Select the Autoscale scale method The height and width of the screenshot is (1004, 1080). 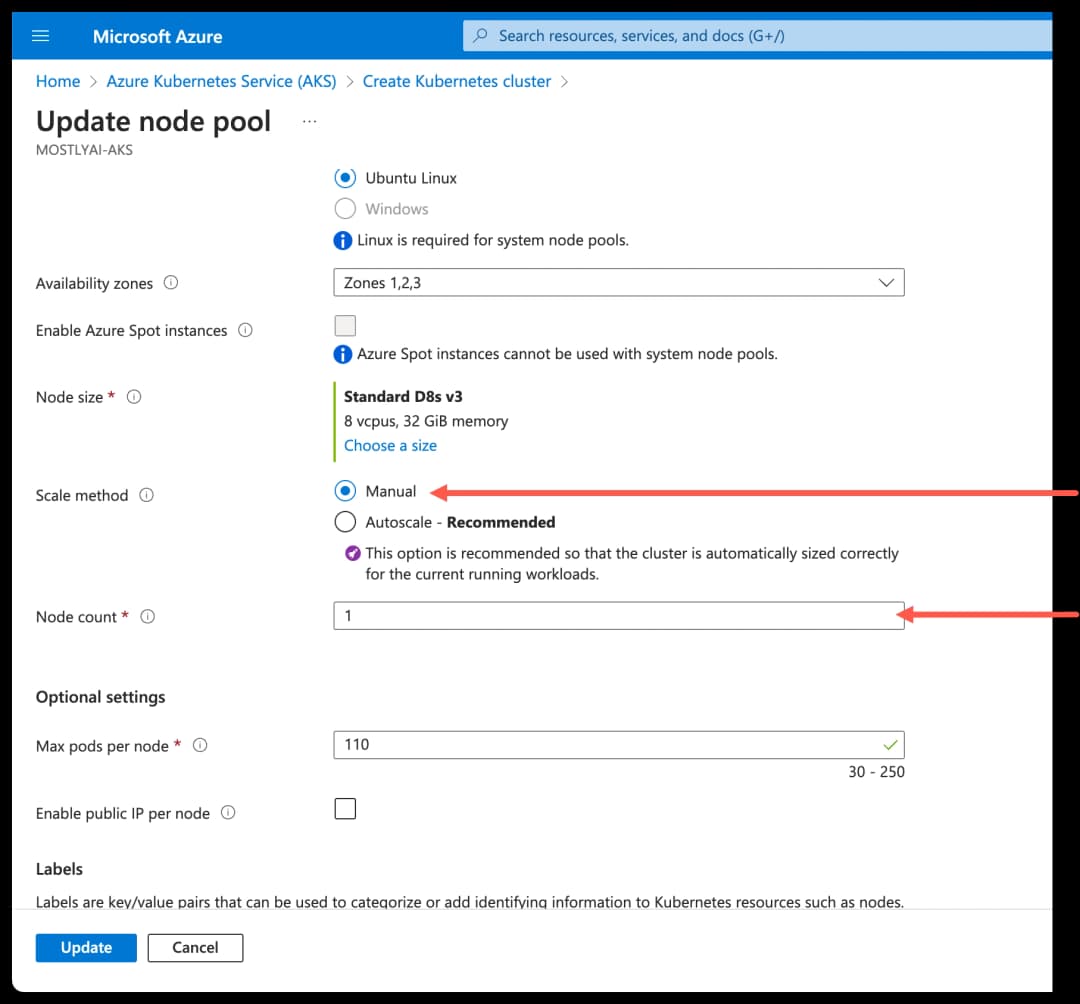pos(344,521)
